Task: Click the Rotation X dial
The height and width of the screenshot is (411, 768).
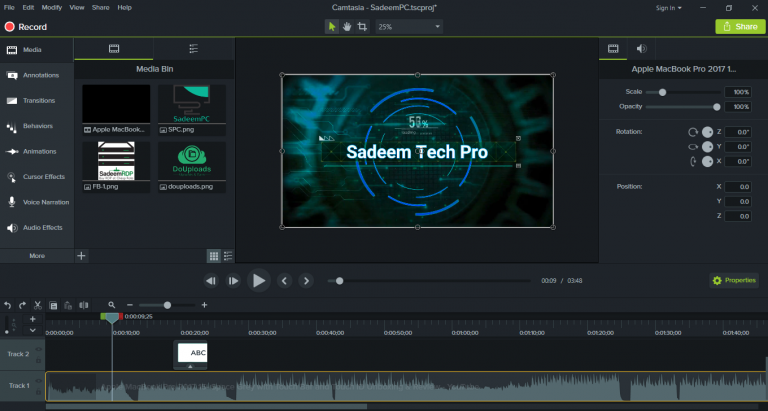Action: (x=707, y=161)
